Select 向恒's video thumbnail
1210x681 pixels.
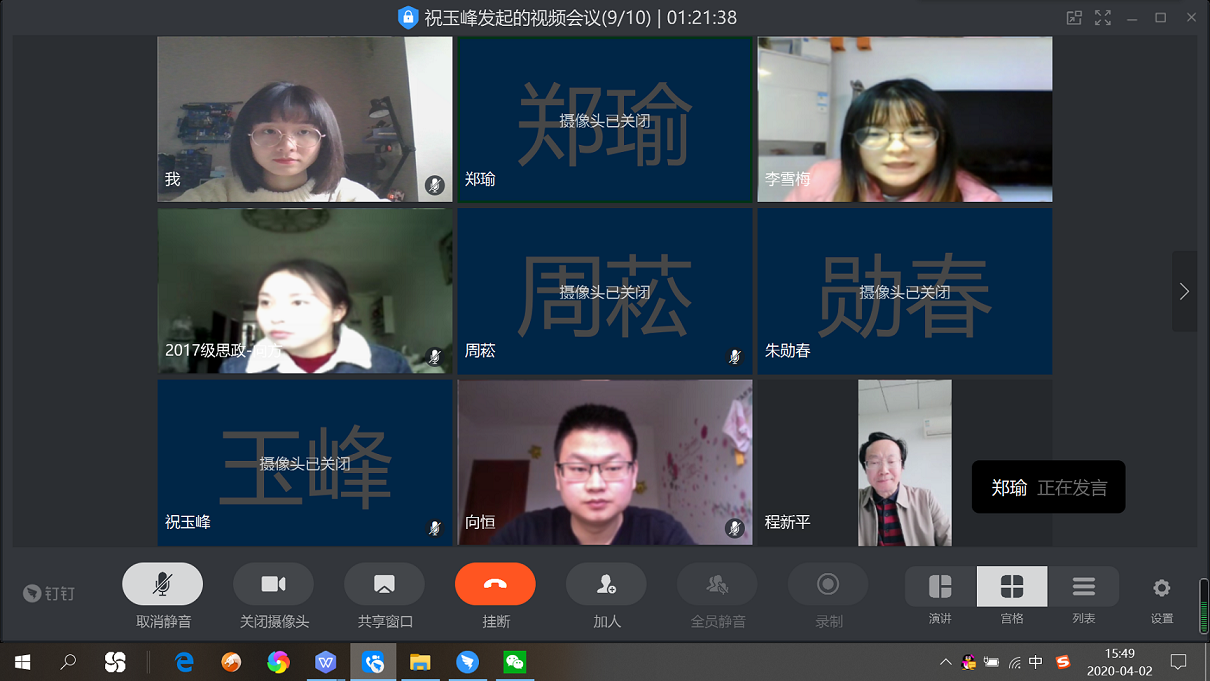tap(605, 462)
